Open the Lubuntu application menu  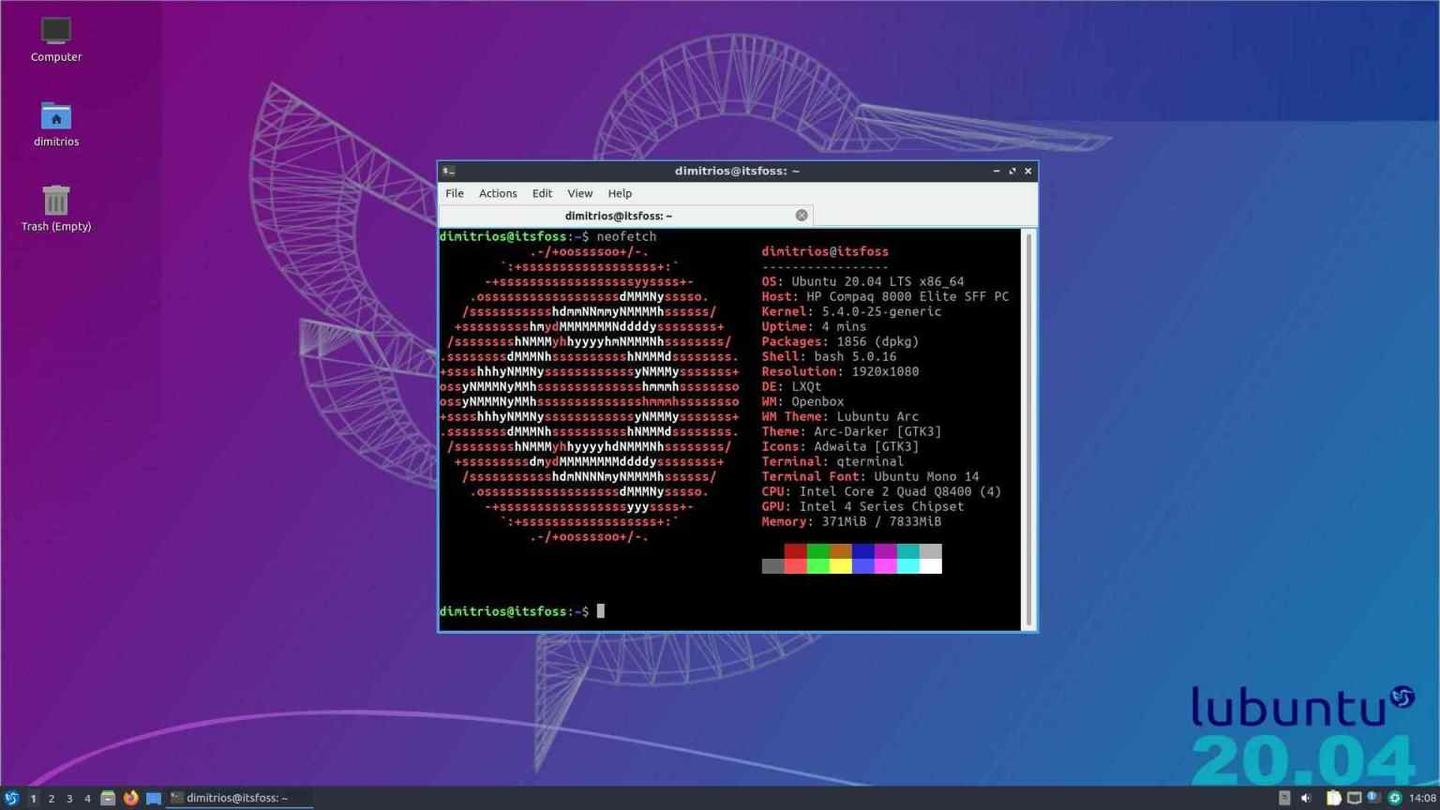pyautogui.click(x=10, y=797)
